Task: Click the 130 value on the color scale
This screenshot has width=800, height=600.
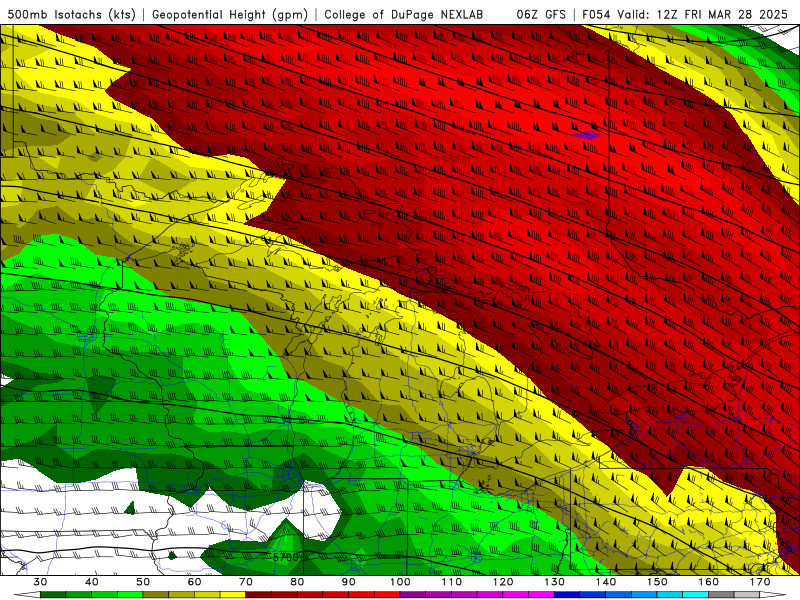Action: (x=555, y=582)
